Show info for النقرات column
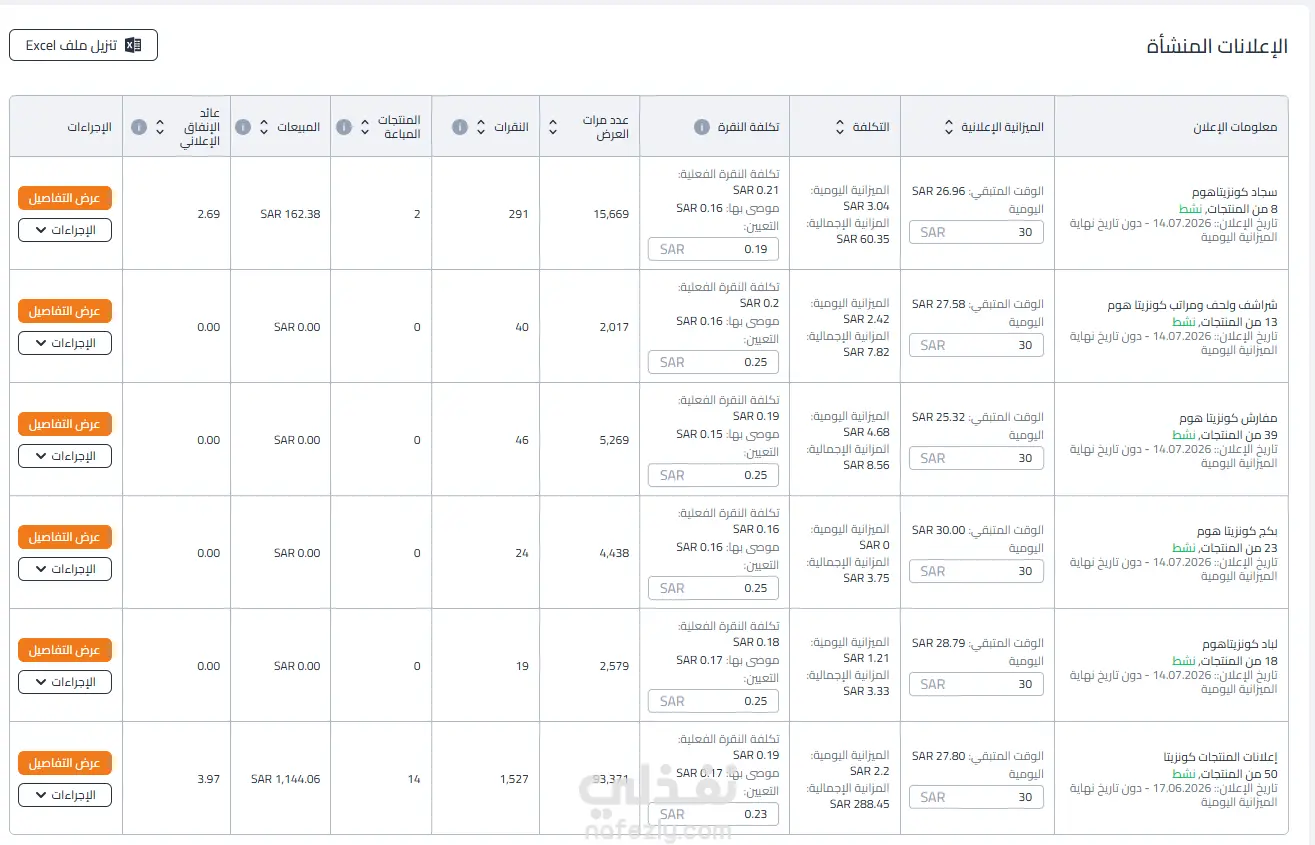Viewport: 1315px width, 845px height. click(460, 127)
